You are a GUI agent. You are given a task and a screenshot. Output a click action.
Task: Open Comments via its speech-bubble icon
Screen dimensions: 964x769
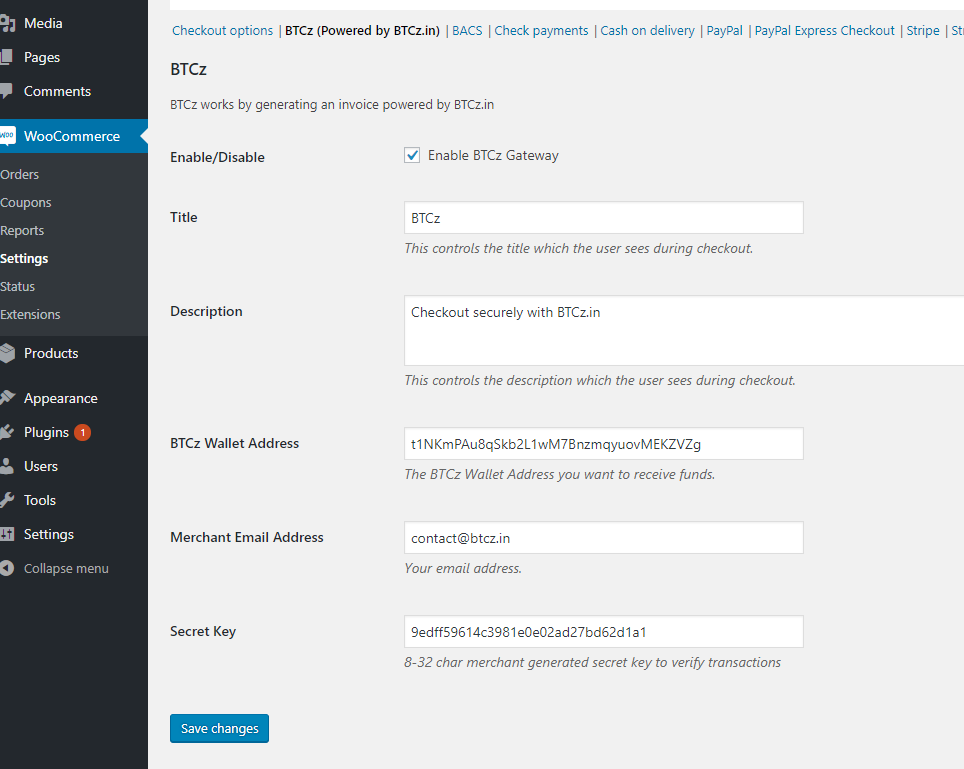[6, 92]
